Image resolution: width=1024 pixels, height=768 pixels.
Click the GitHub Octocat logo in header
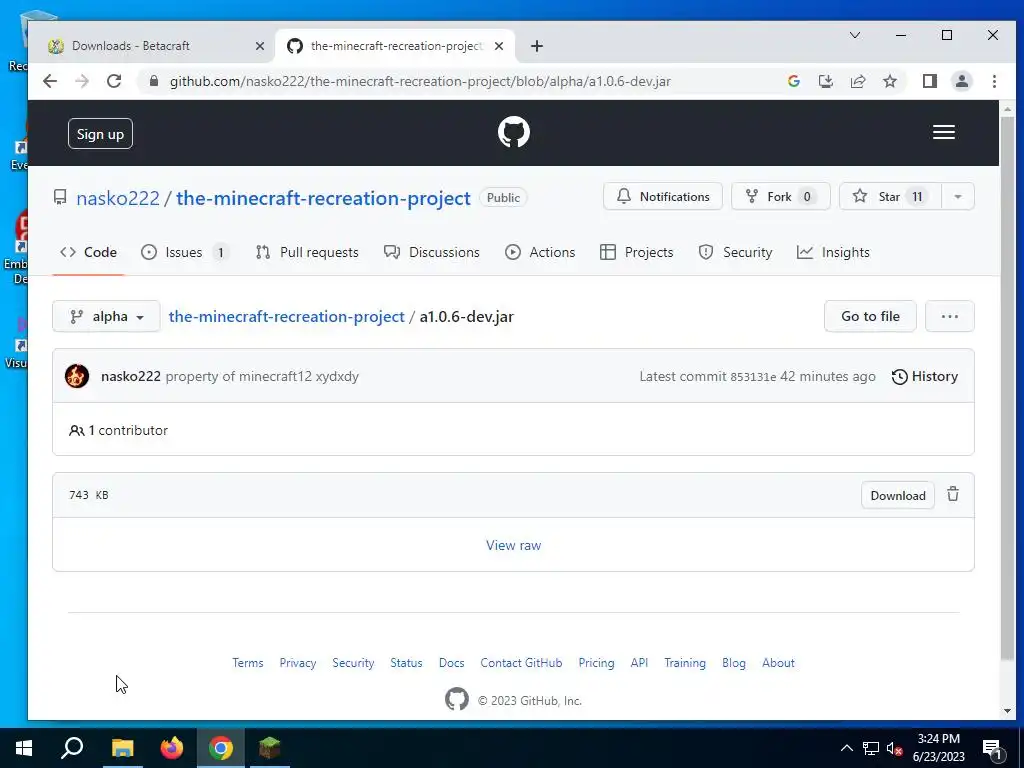[513, 133]
